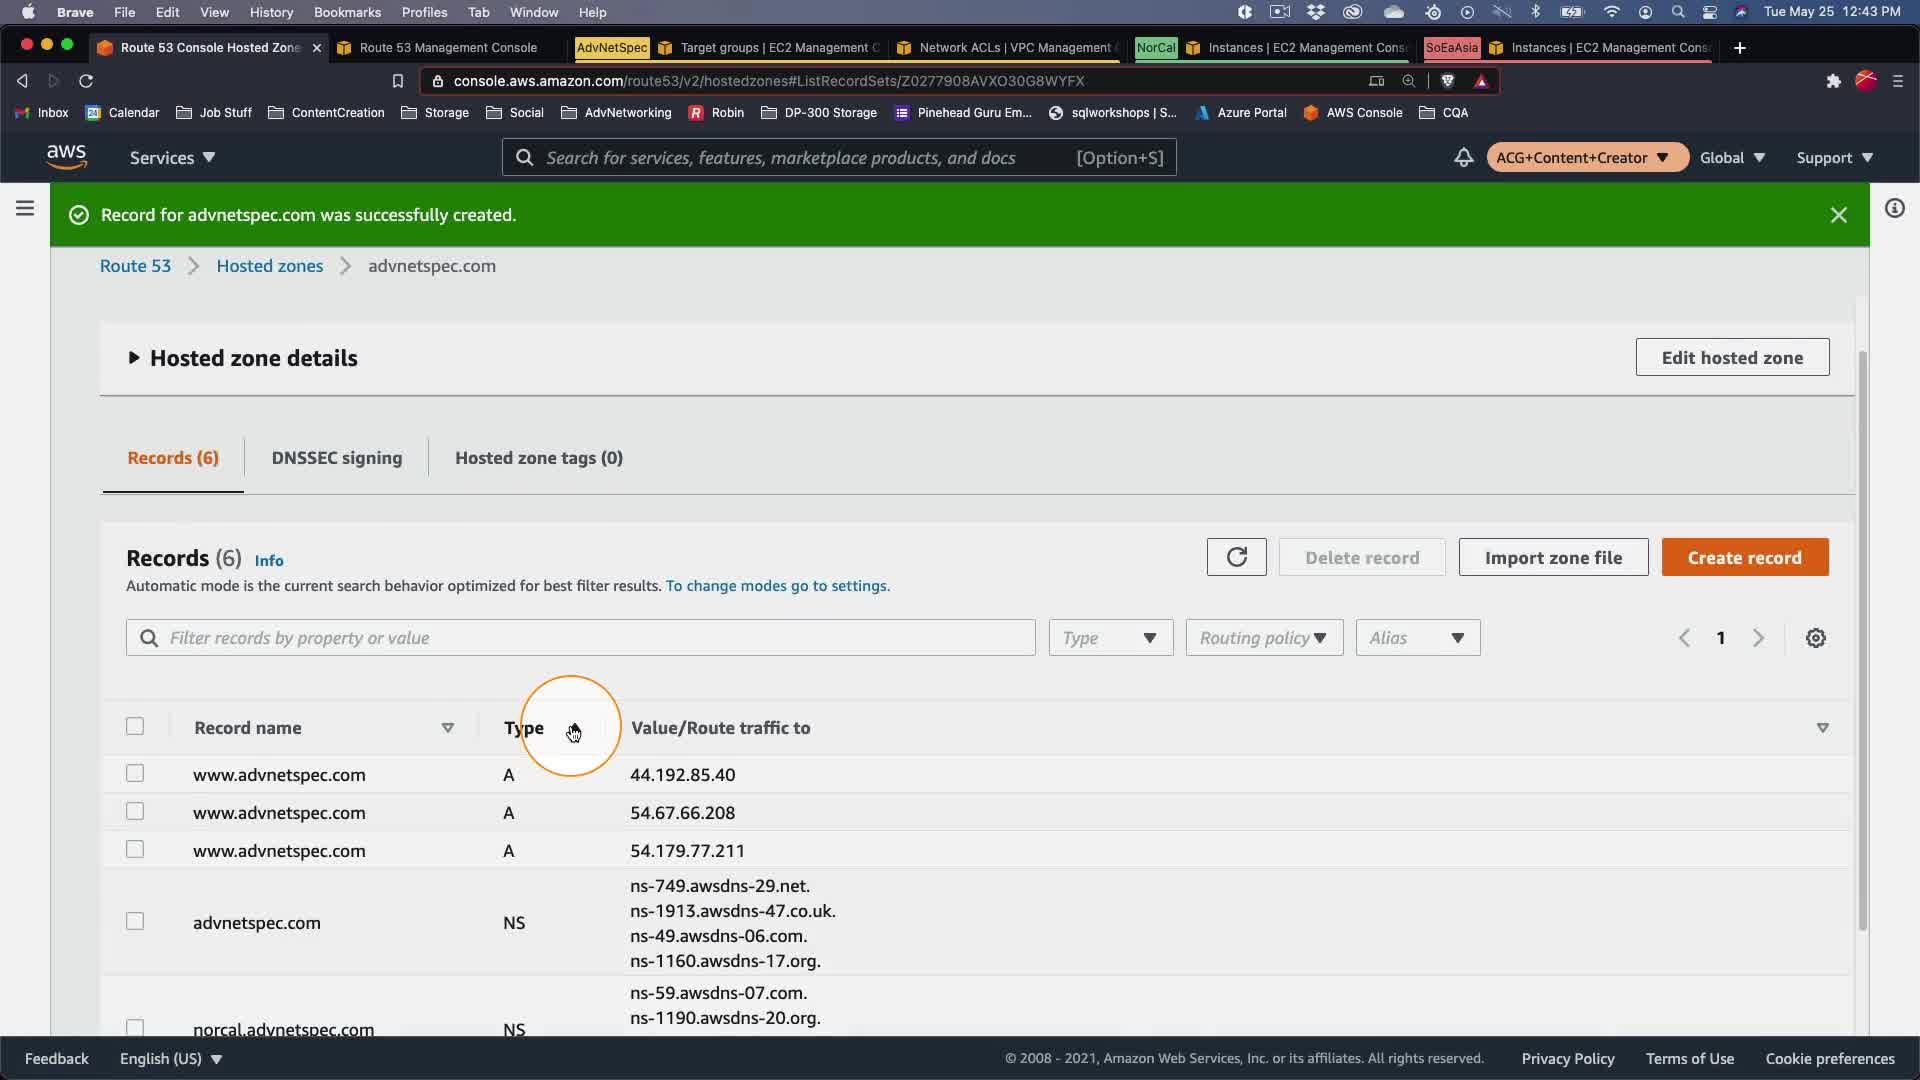Click the Hosted zones breadcrumb link
The height and width of the screenshot is (1080, 1920).
269,266
